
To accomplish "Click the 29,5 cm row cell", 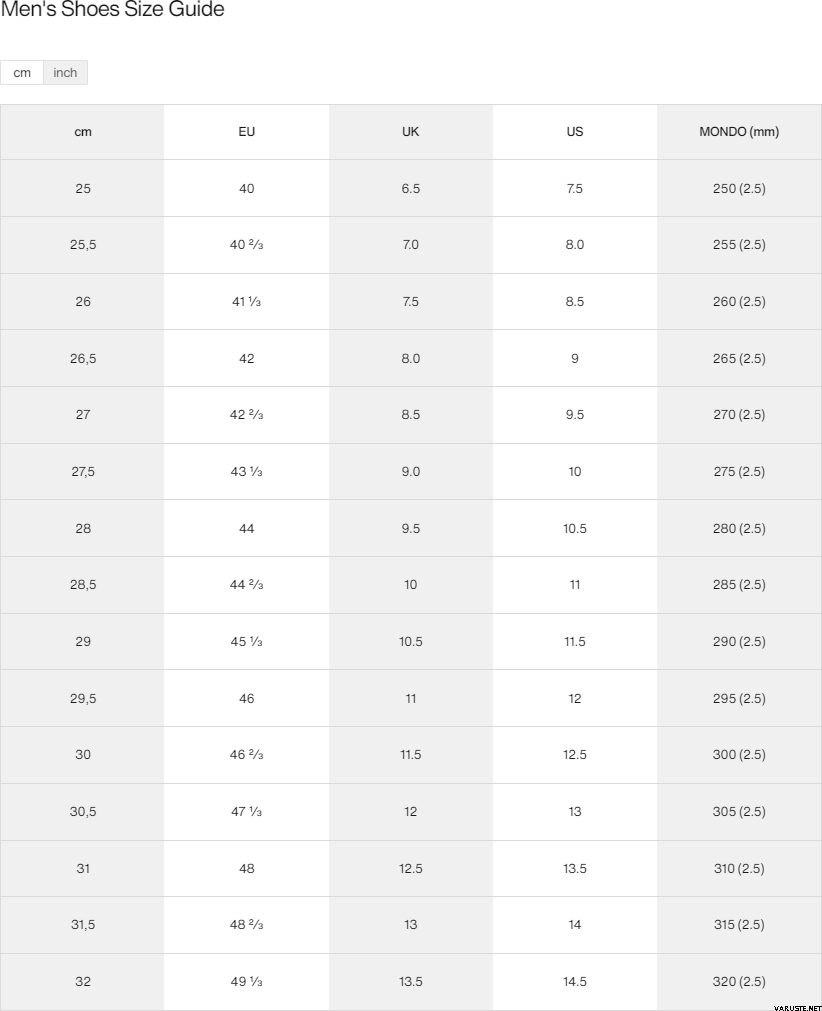I will 83,698.
